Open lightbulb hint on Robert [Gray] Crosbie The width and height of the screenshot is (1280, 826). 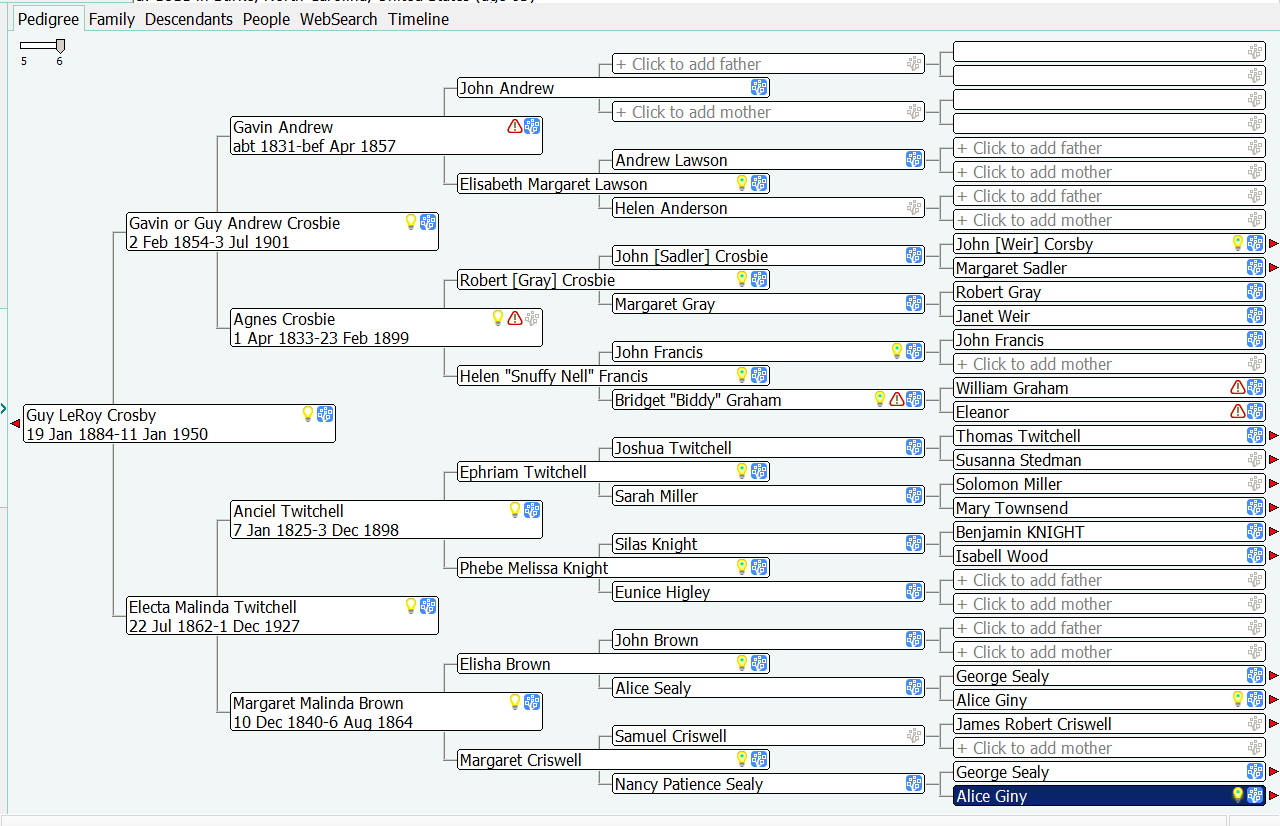(x=742, y=279)
